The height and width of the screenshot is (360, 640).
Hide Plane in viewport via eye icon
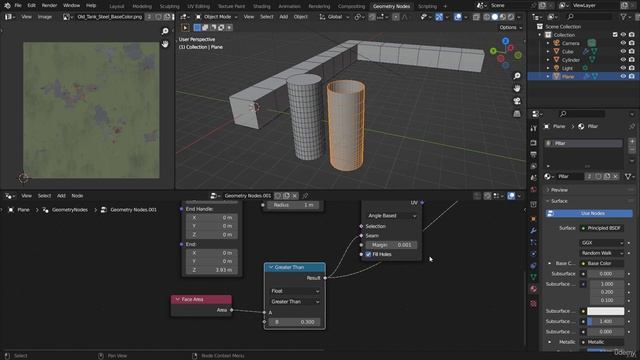[623, 76]
